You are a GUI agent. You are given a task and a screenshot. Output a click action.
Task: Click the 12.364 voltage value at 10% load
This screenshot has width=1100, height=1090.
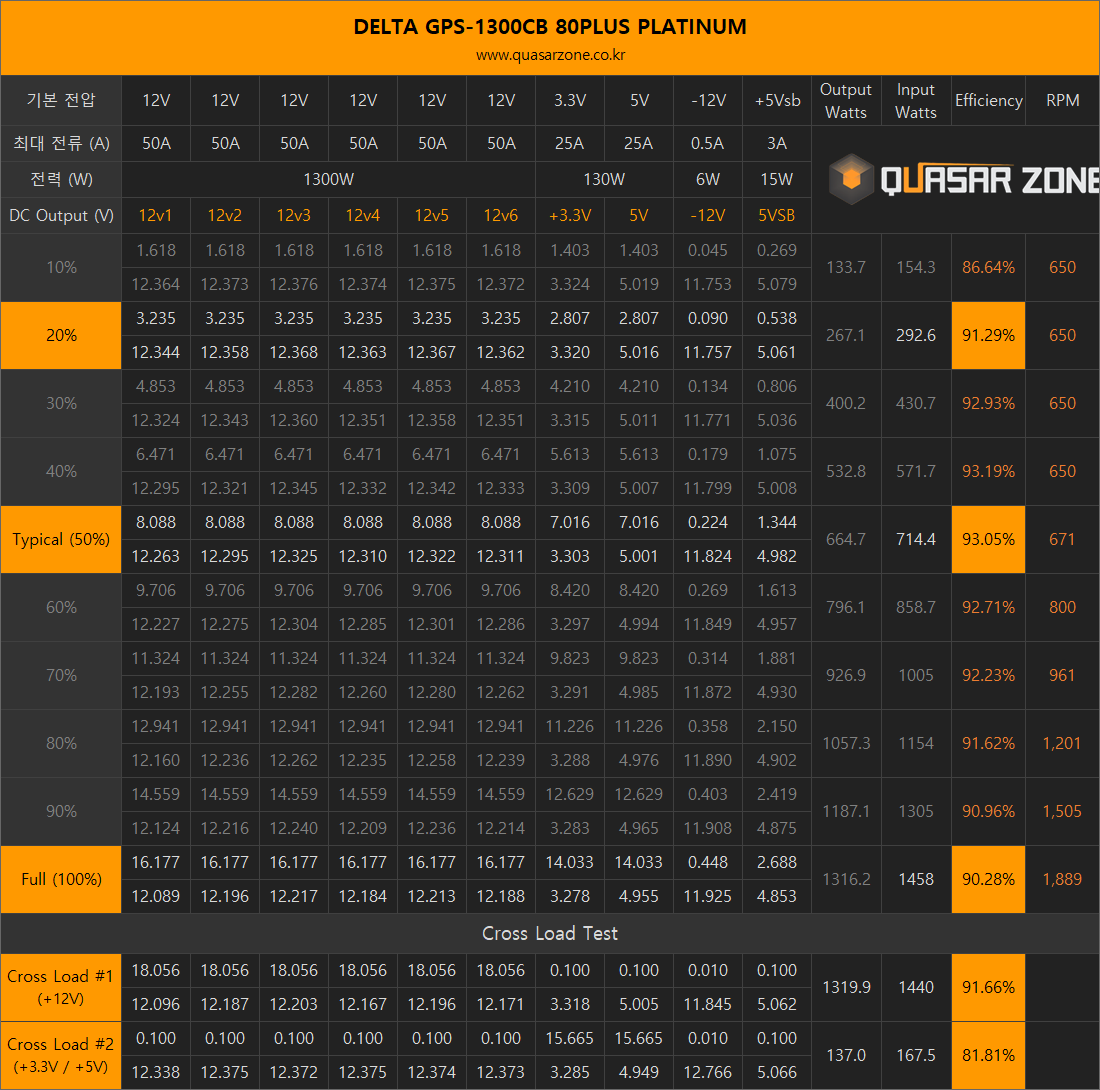156,285
